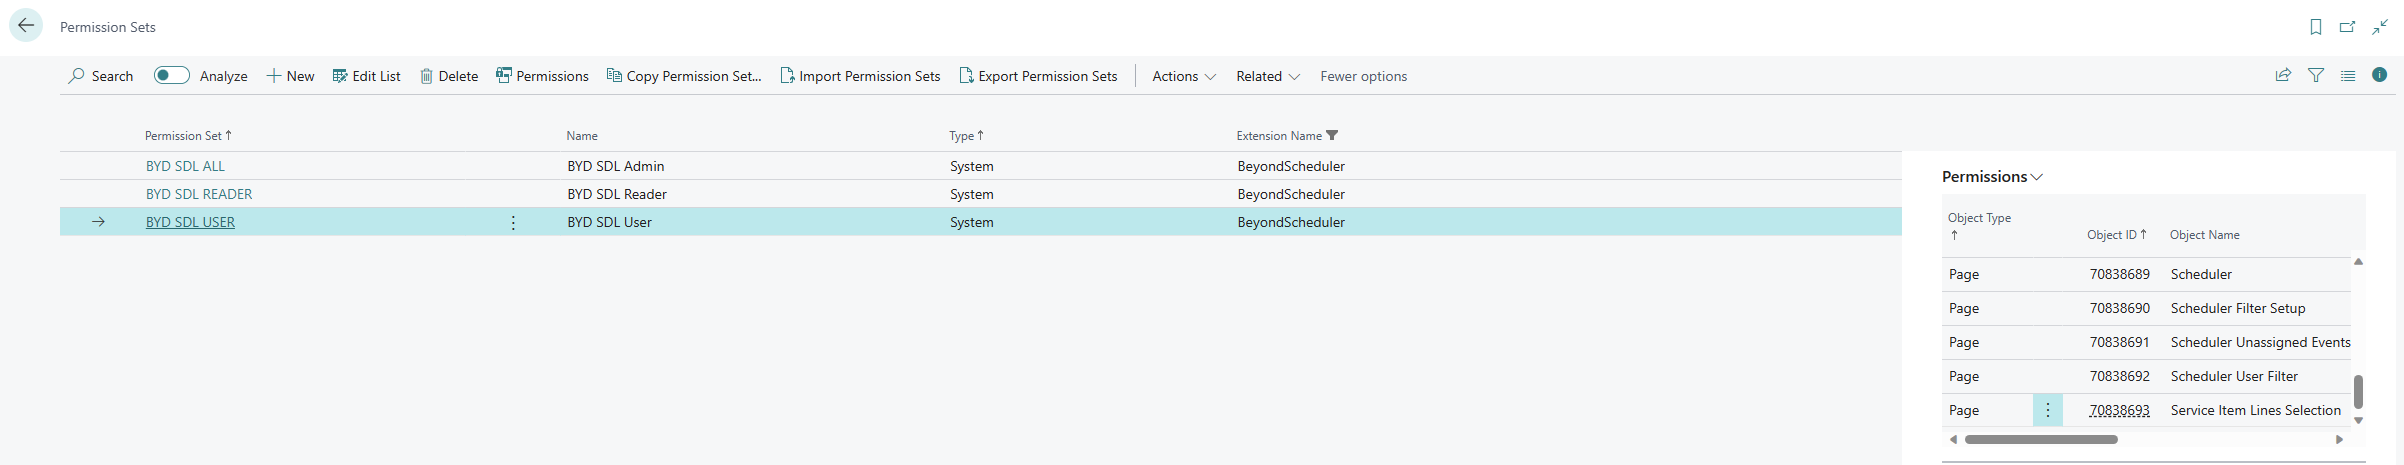Expand the Permissions FactBox chevron

coord(2037,177)
